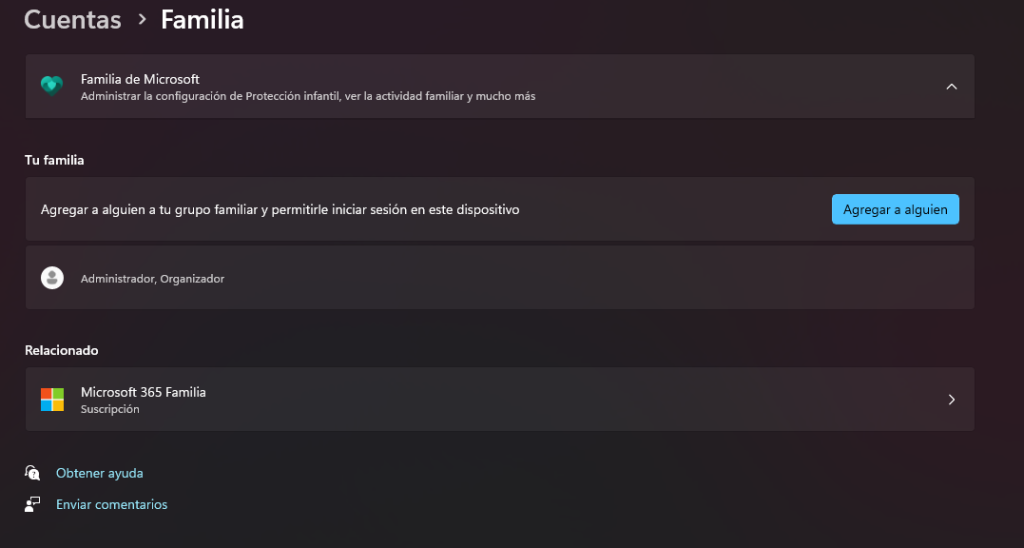1024x548 pixels.
Task: Collapse the Familia de Microsoft section chevron
Action: pos(951,87)
